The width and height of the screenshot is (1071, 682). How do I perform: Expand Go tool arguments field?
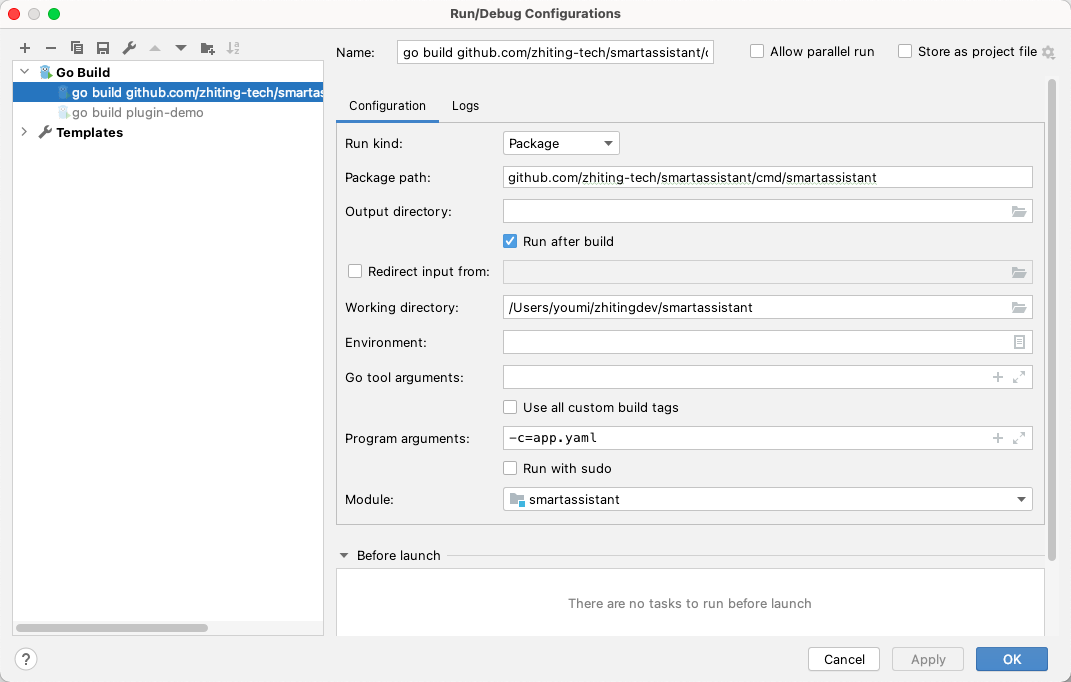[1019, 377]
